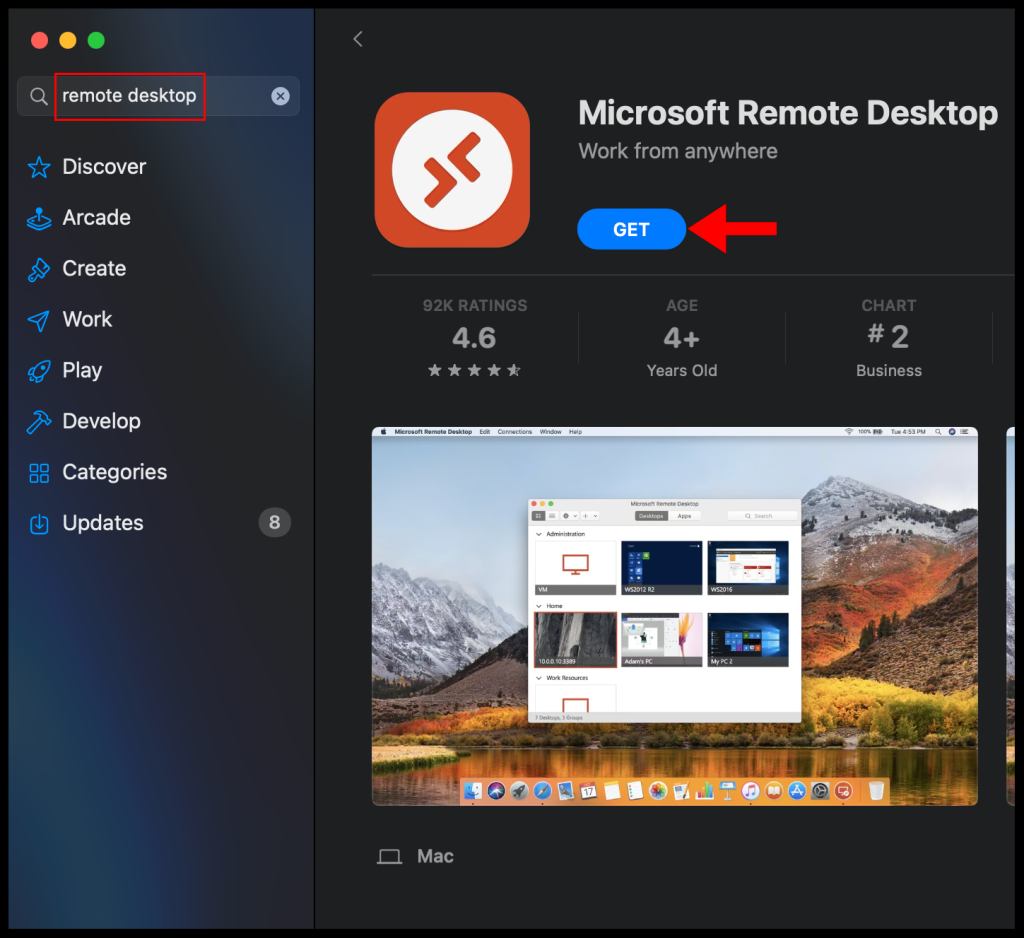Click the #2 Business chart ranking
Image resolution: width=1024 pixels, height=938 pixels.
coord(888,339)
